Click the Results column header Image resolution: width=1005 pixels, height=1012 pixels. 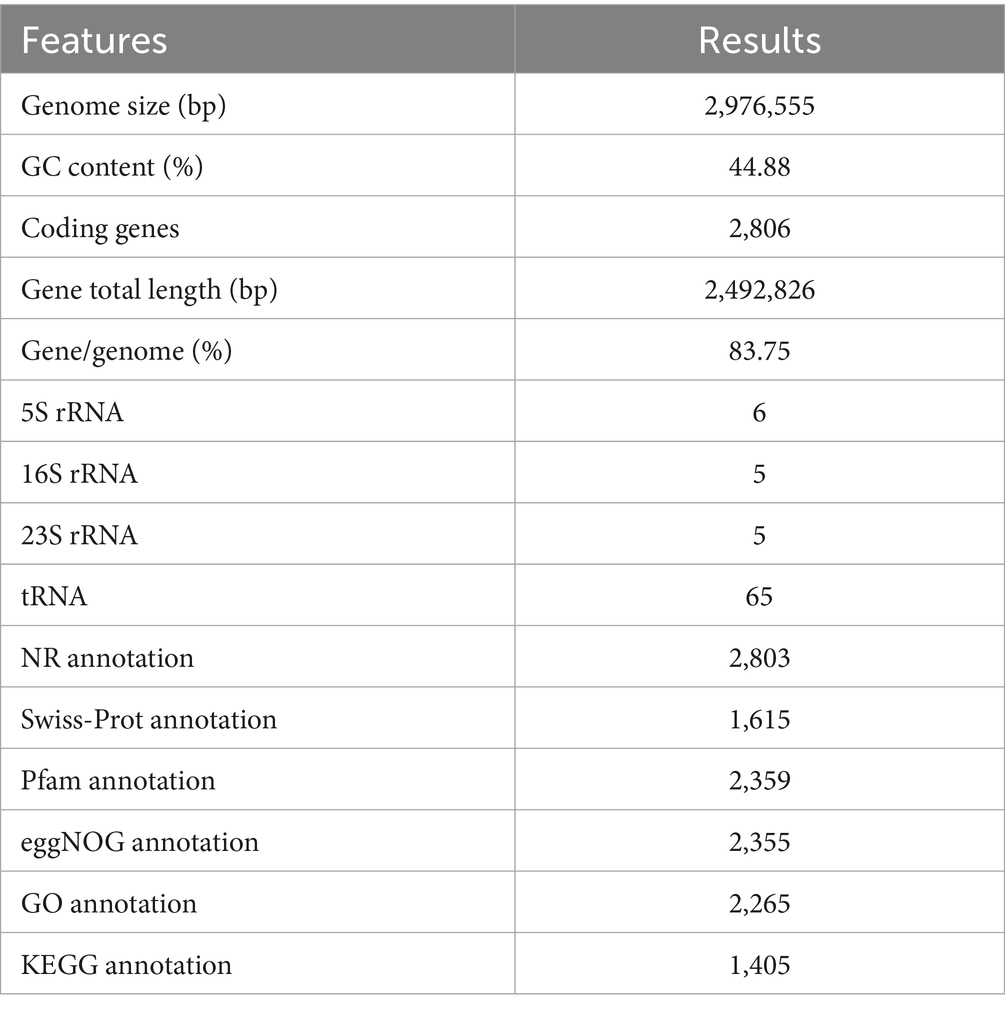(x=759, y=40)
